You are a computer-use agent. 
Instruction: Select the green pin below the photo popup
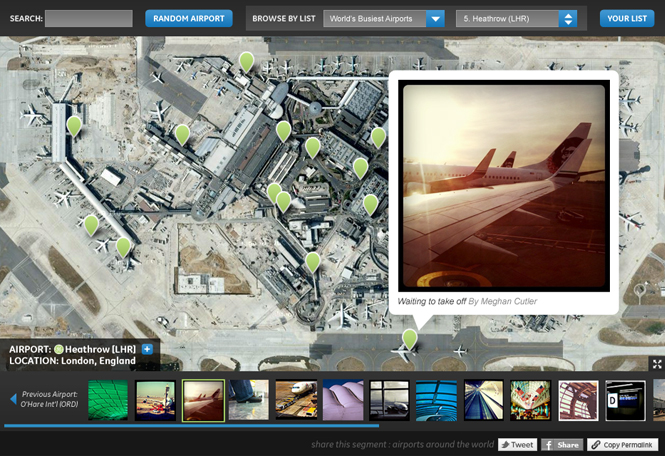tap(409, 339)
